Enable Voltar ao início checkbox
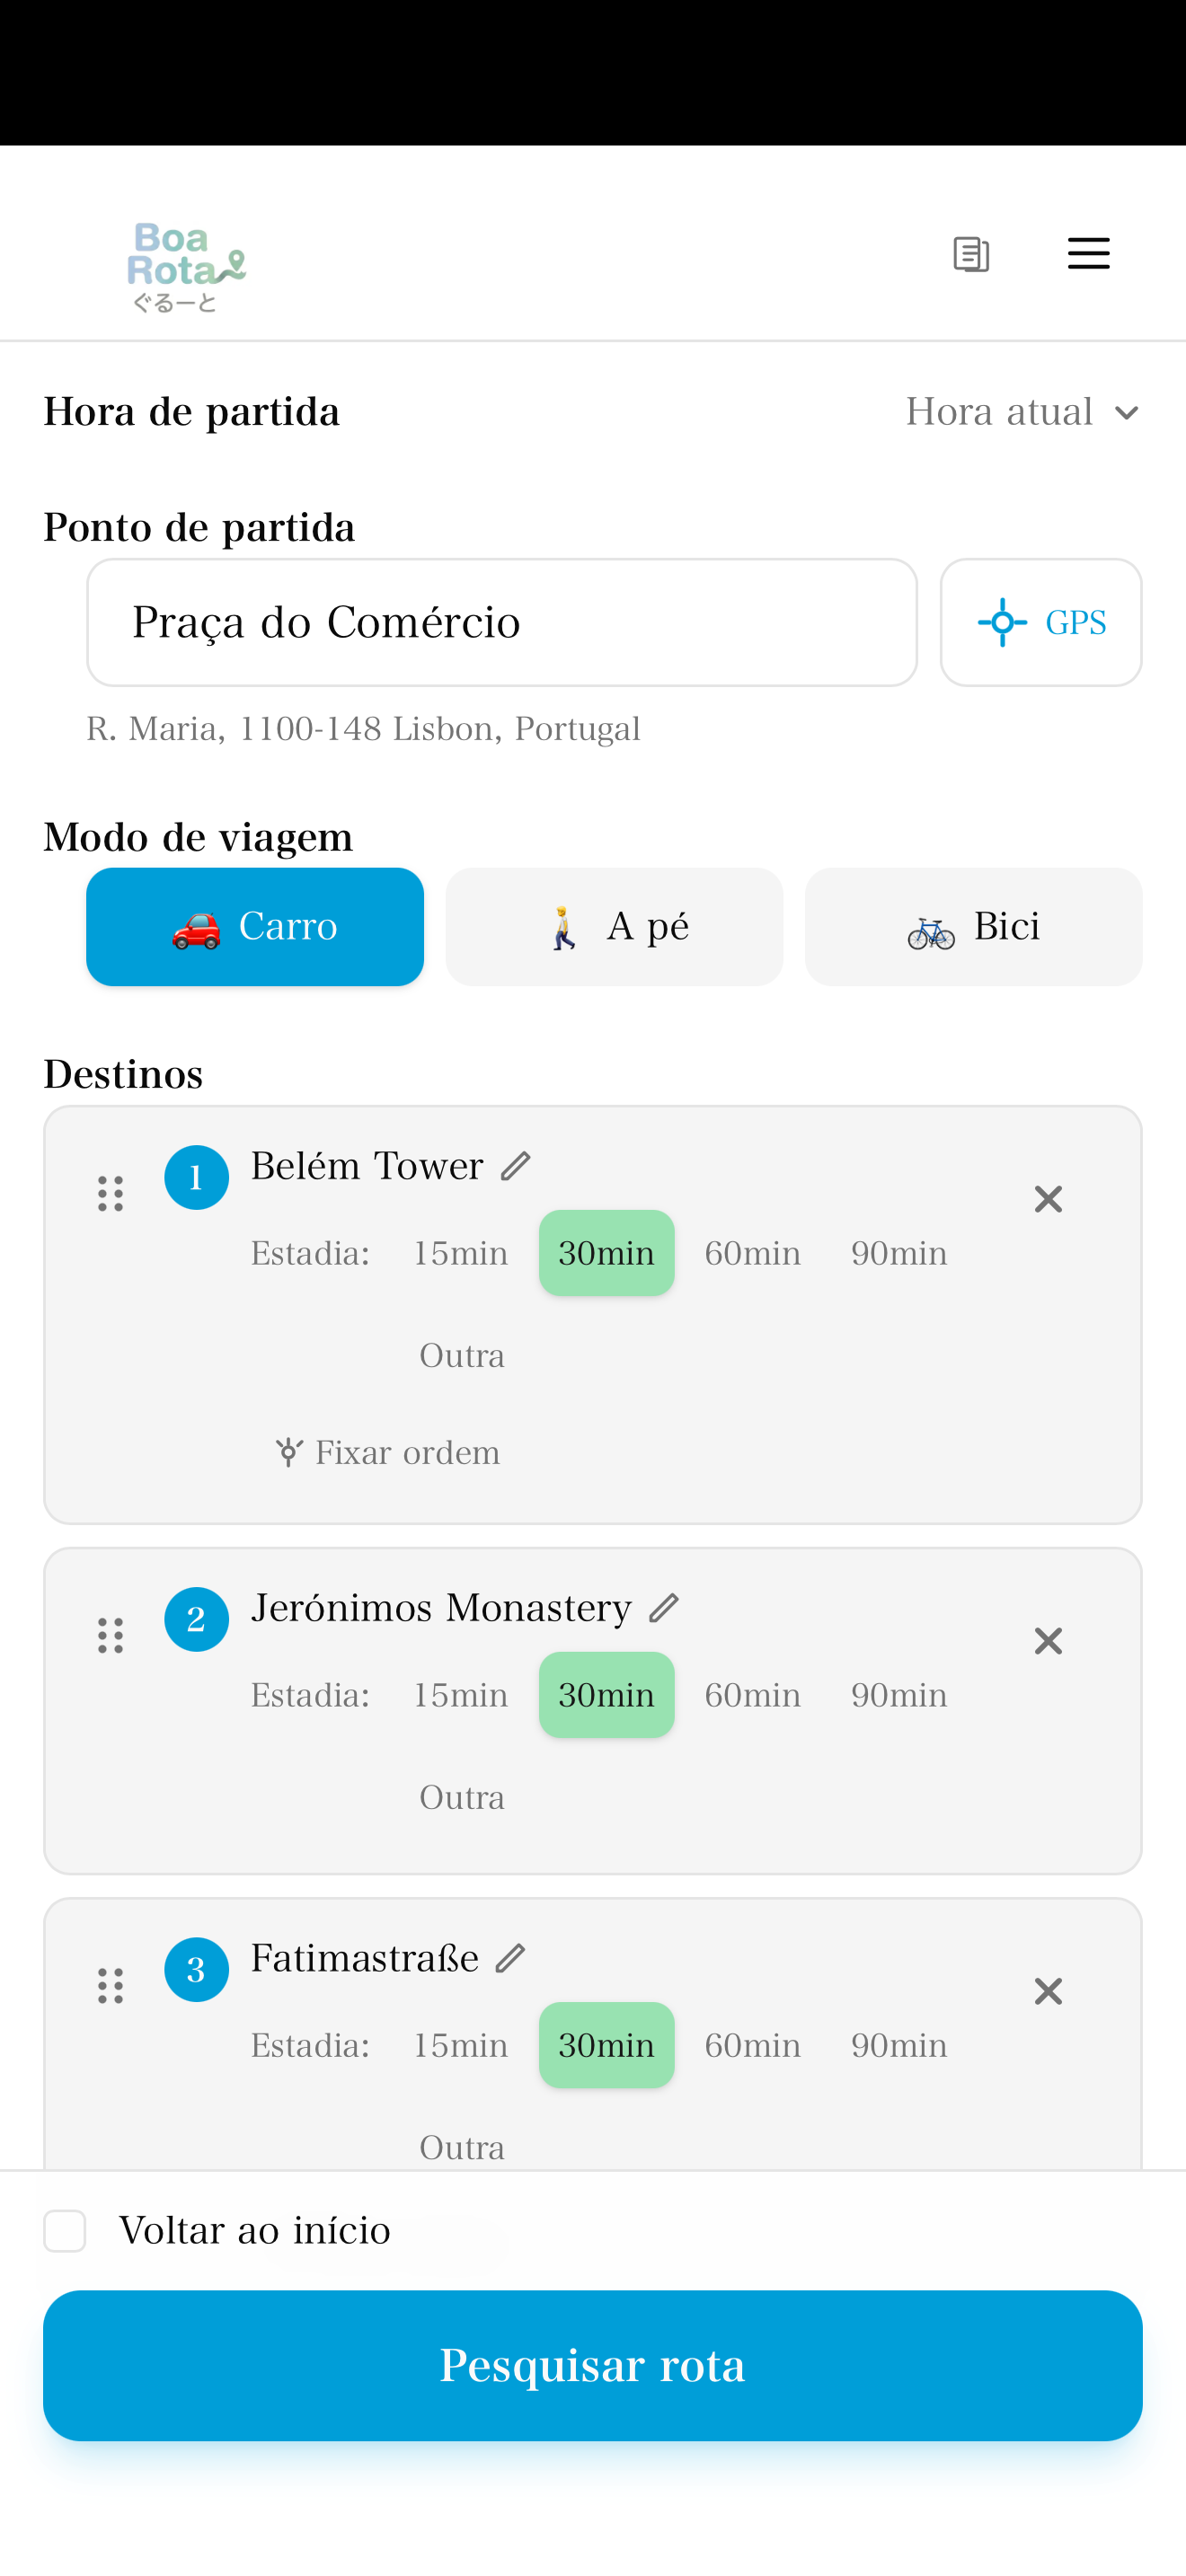The image size is (1186, 2576). pyautogui.click(x=65, y=2230)
